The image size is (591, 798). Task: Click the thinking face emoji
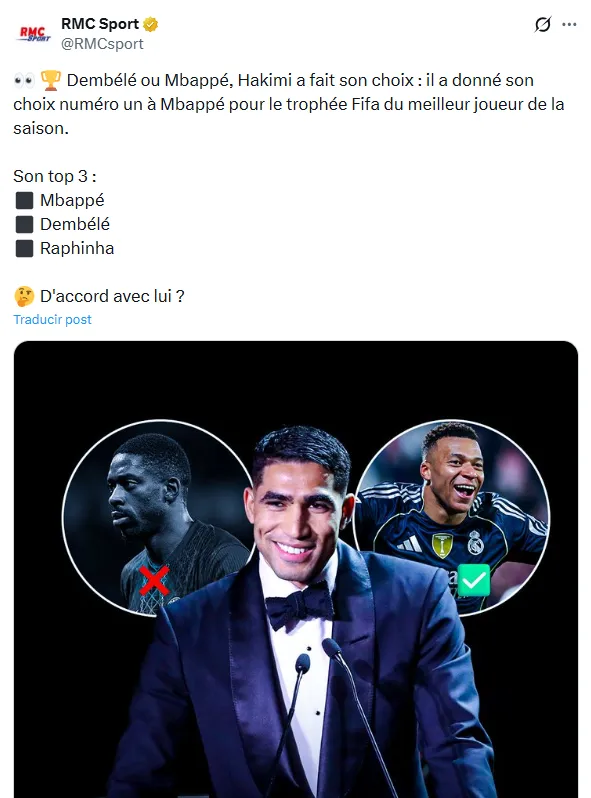pos(24,296)
